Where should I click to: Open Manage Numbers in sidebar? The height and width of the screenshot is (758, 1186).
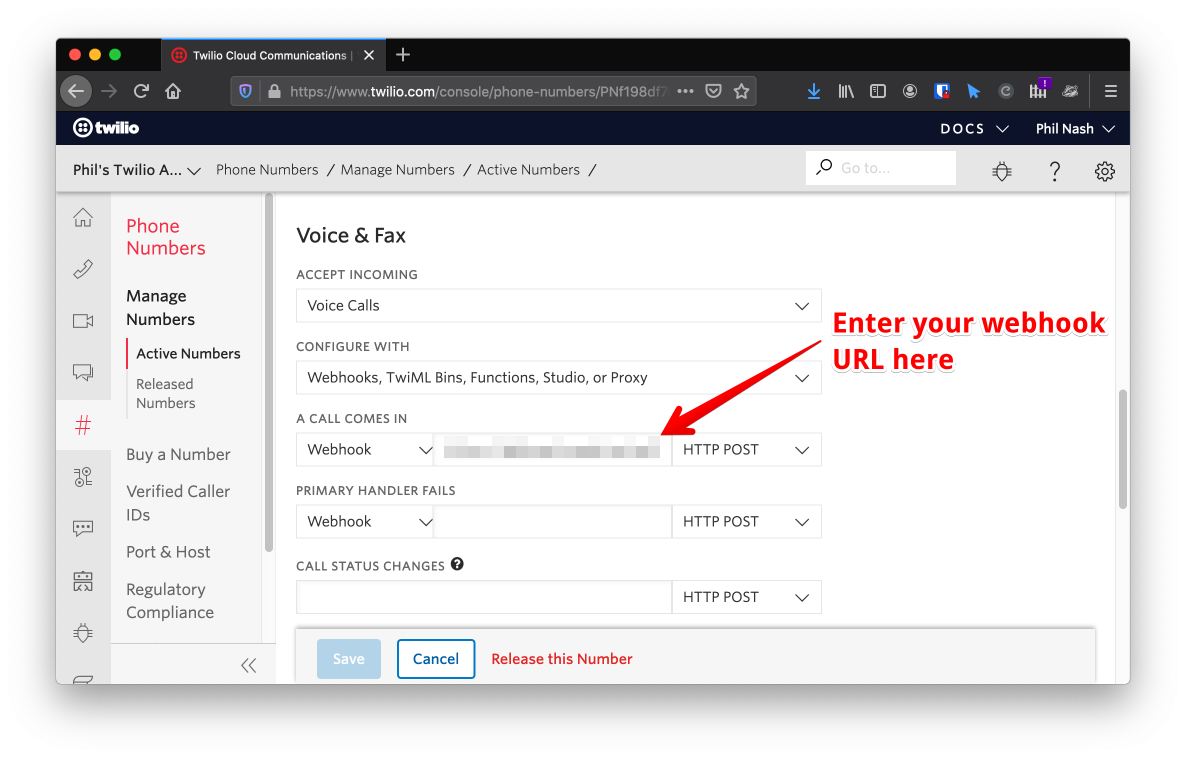coord(160,307)
